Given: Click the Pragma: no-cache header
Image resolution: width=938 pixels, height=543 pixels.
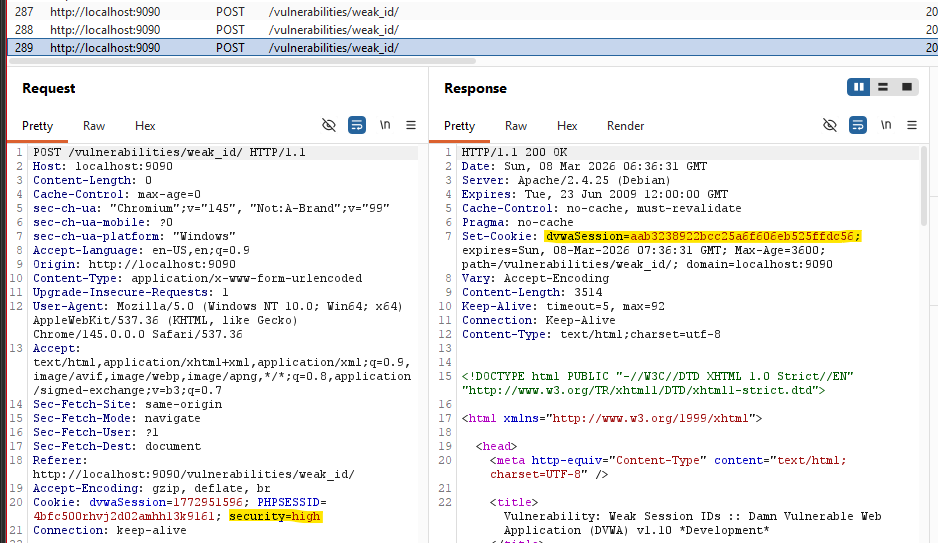Looking at the screenshot, I should pos(517,222).
